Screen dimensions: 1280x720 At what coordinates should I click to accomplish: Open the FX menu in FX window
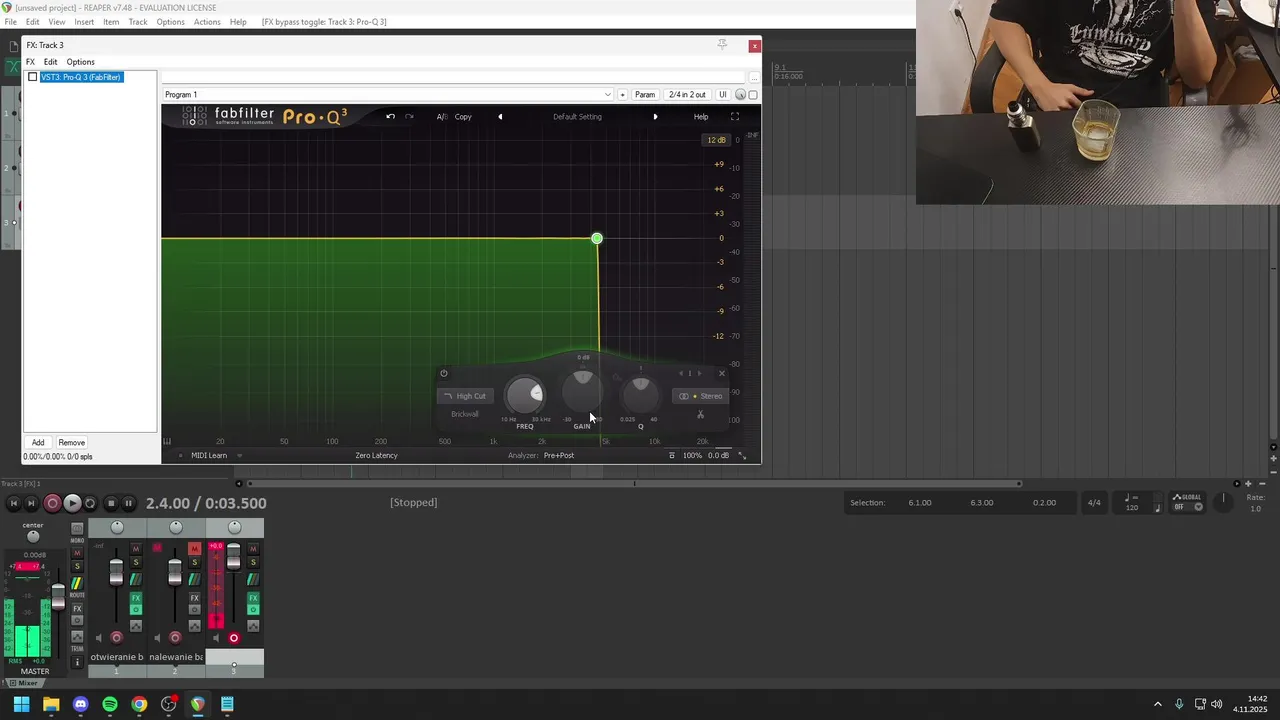30,62
